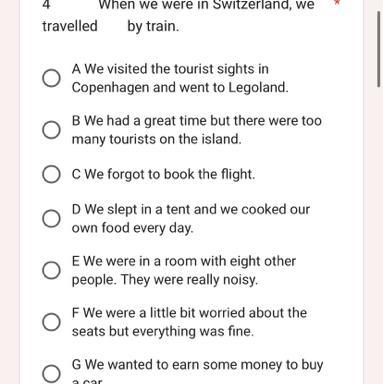The height and width of the screenshot is (384, 383).
Task: Click the question number 4
Action: pos(47,5)
